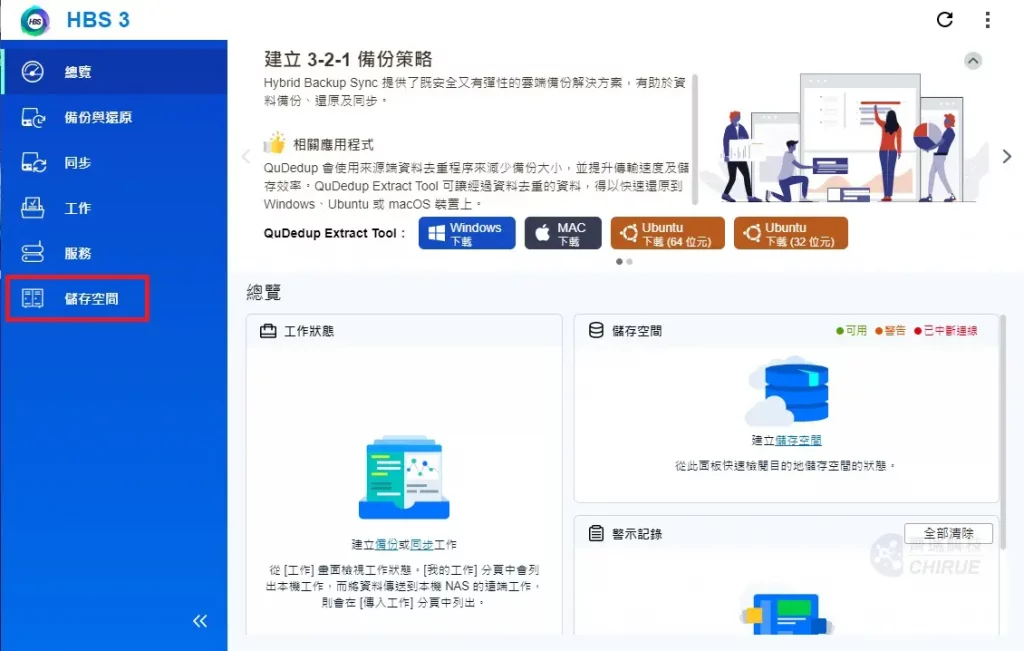Click the 建立 3-2-1 備份策略 heading
Screen dimensions: 1024x651
point(348,59)
